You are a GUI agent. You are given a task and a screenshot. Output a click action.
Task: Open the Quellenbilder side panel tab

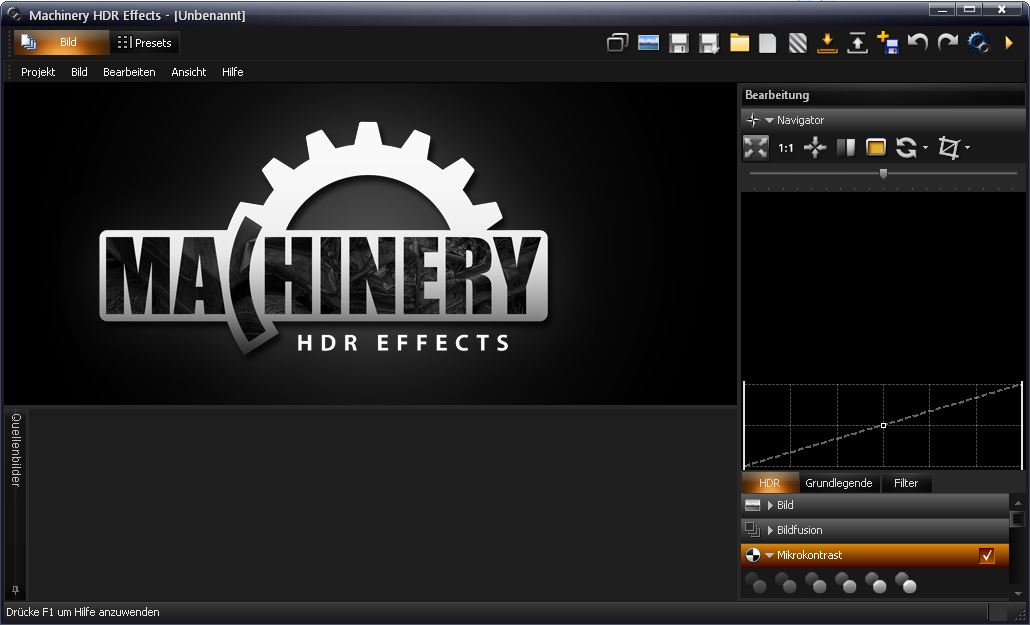(x=16, y=450)
